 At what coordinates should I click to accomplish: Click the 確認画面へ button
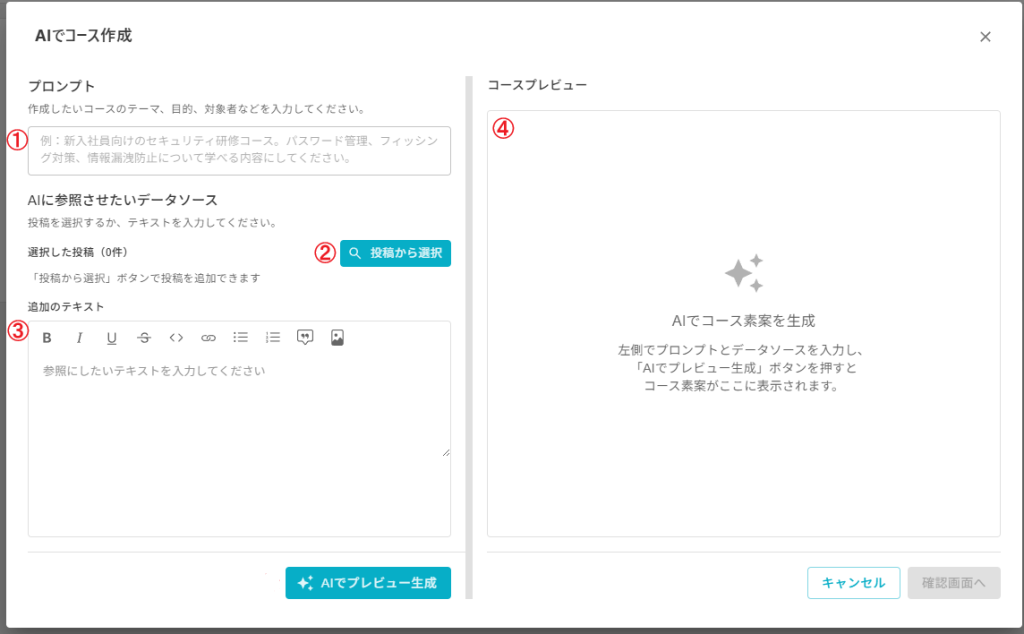click(x=953, y=583)
